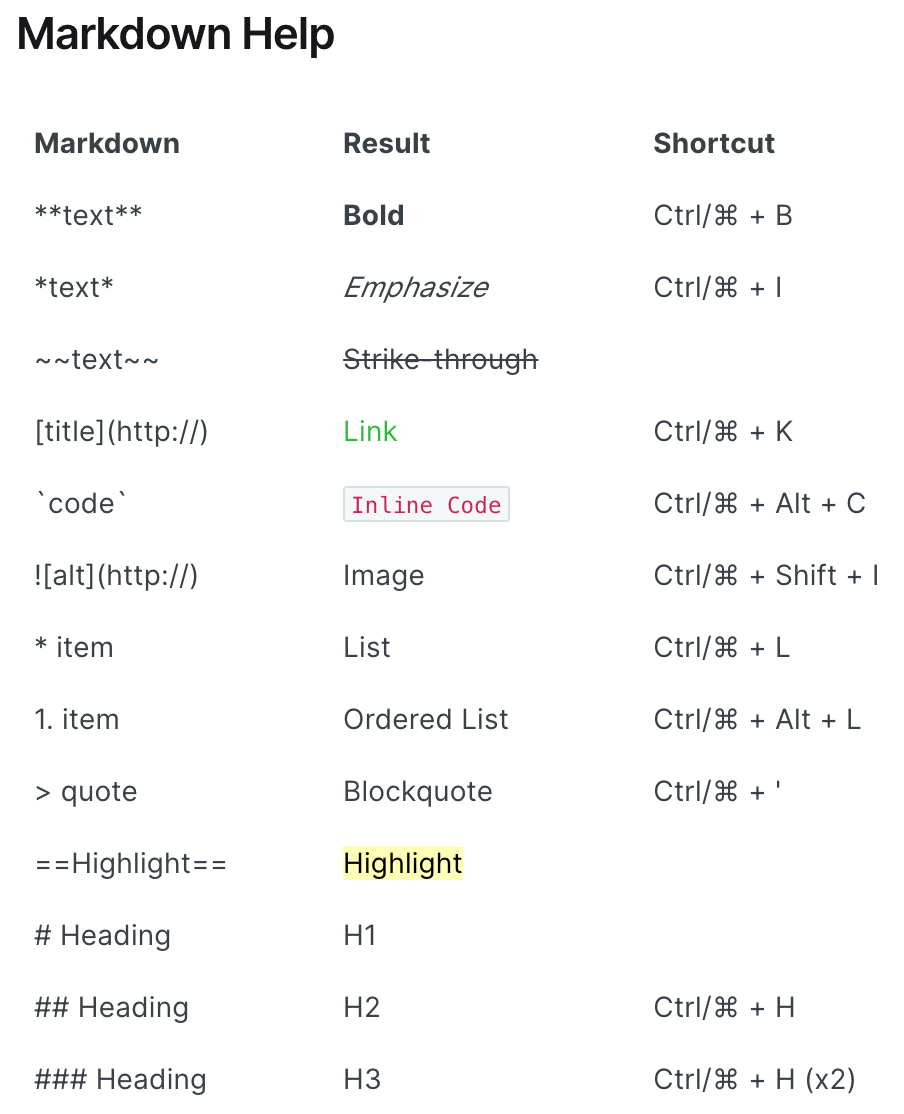
Task: Click the bold 'Bold' result text
Action: point(374,215)
